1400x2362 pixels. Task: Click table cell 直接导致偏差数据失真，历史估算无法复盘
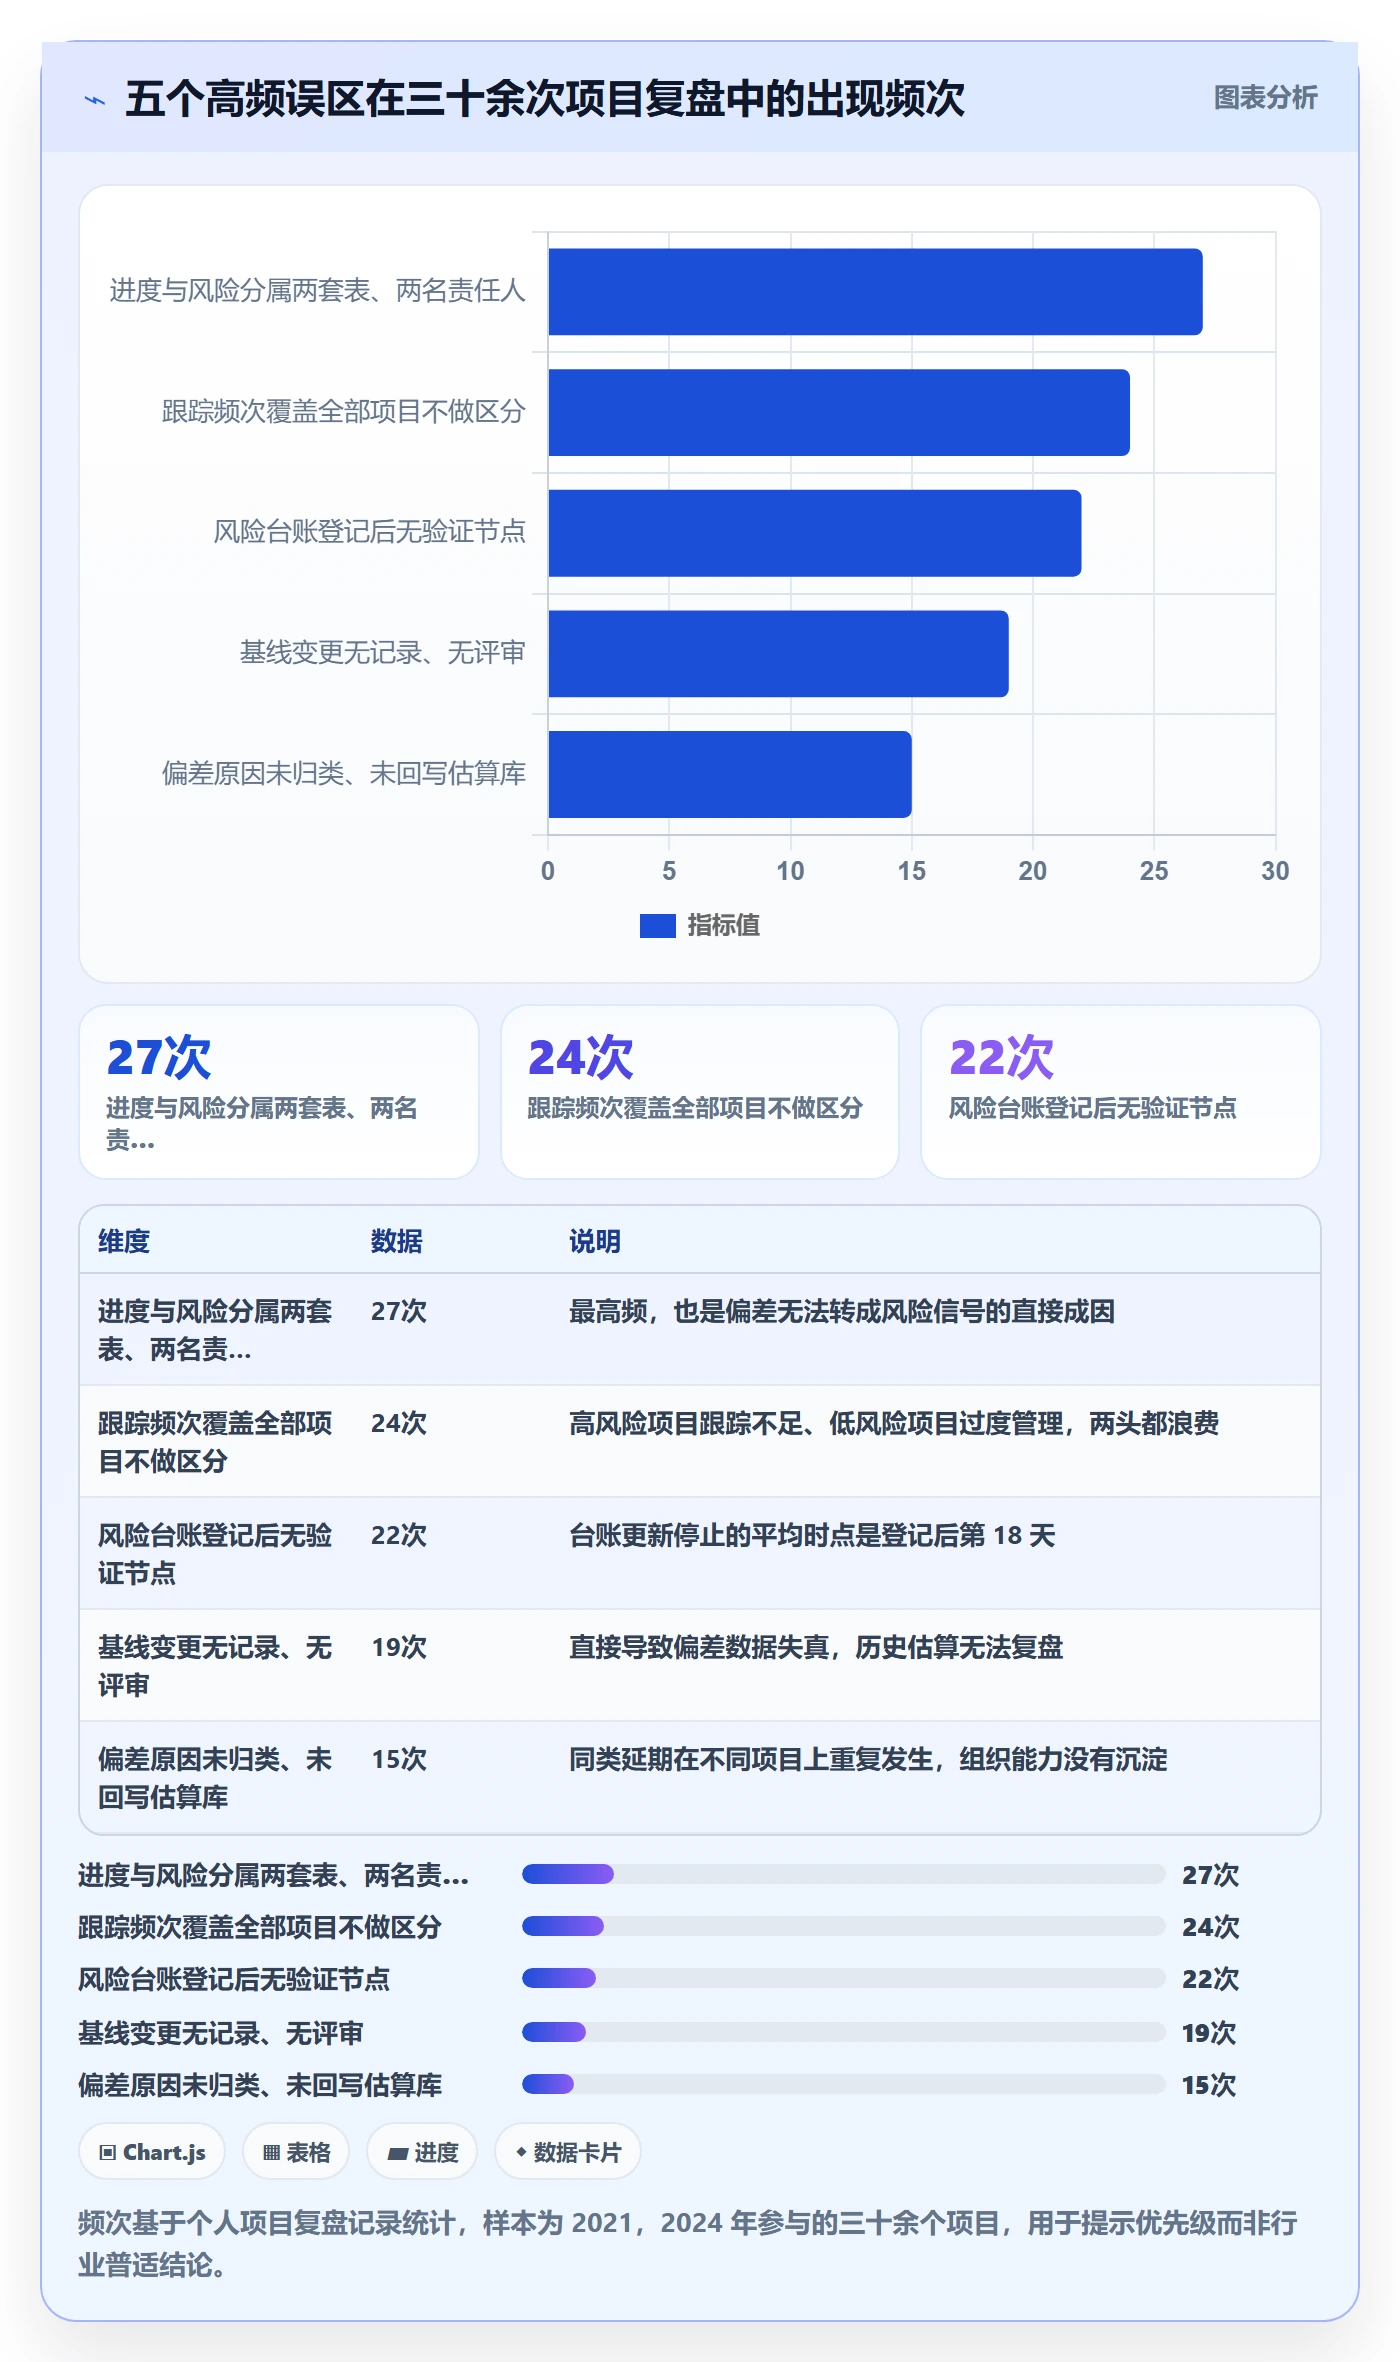coord(816,1647)
